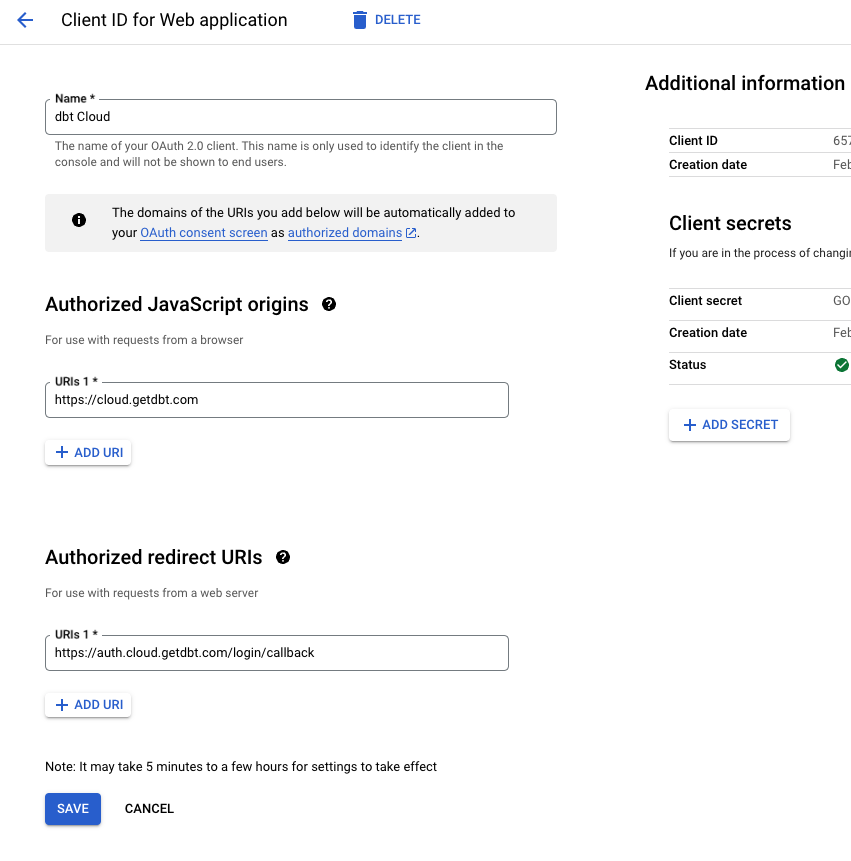The height and width of the screenshot is (861, 851).
Task: Click the green Status check icon
Action: [842, 365]
